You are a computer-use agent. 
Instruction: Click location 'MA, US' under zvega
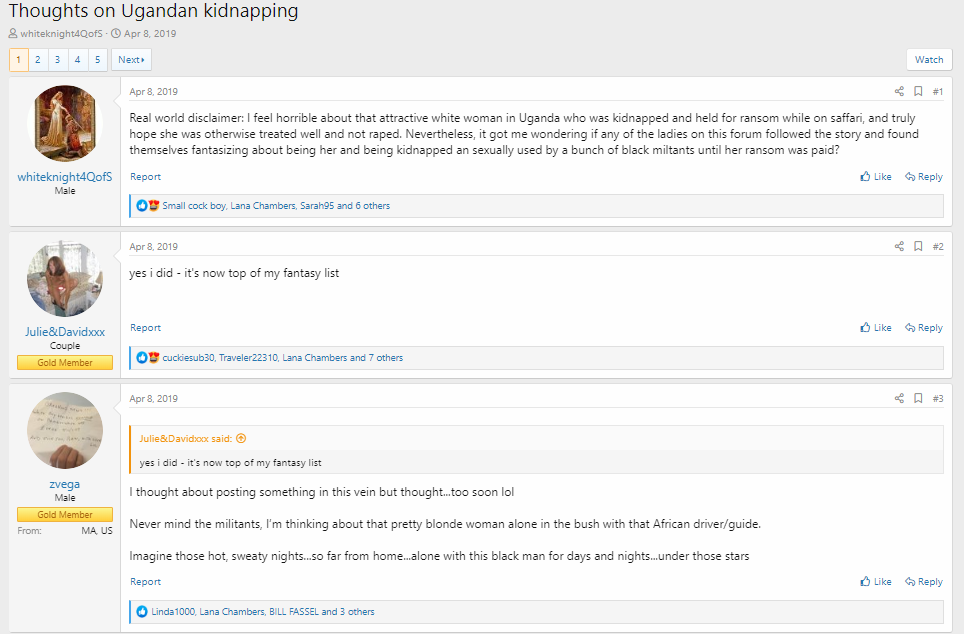[97, 531]
